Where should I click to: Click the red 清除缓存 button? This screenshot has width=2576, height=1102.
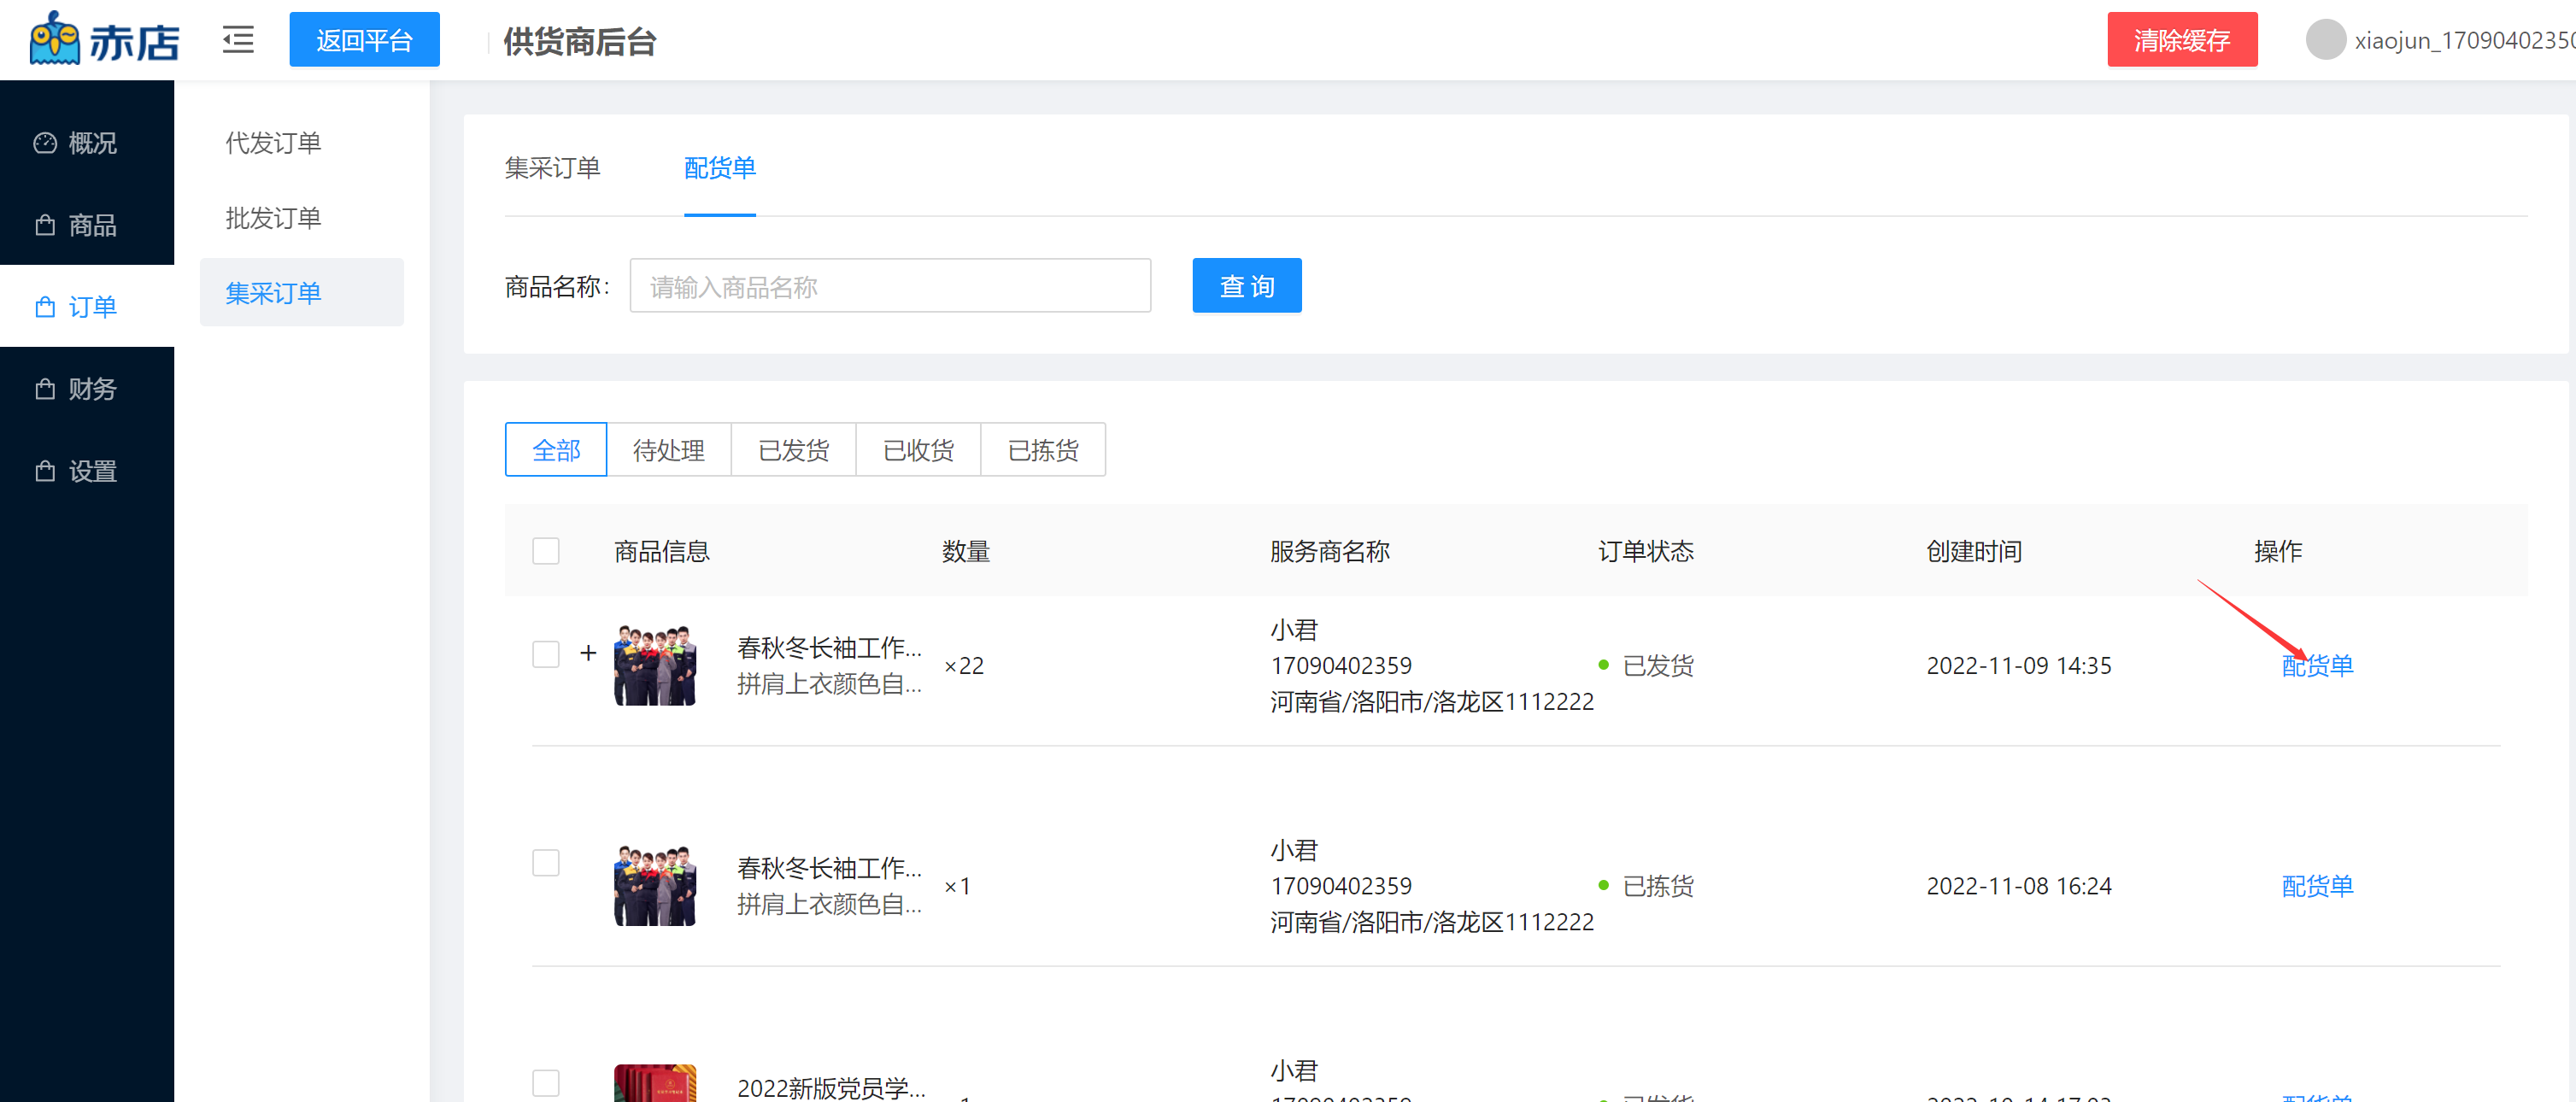(x=2182, y=40)
